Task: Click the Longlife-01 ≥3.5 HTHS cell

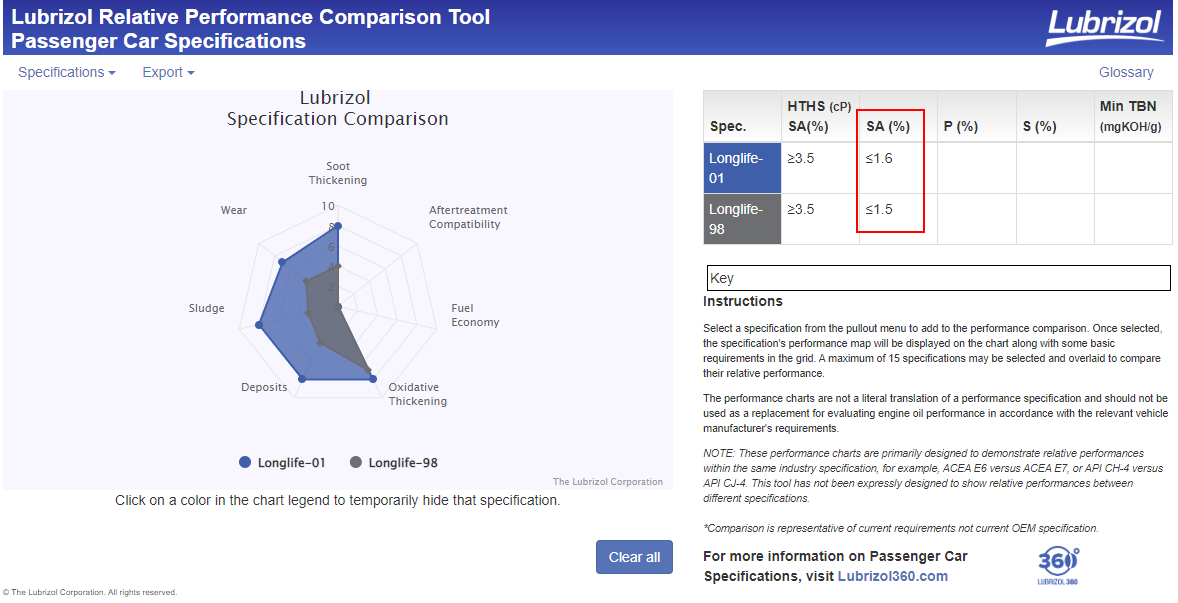Action: (x=820, y=168)
